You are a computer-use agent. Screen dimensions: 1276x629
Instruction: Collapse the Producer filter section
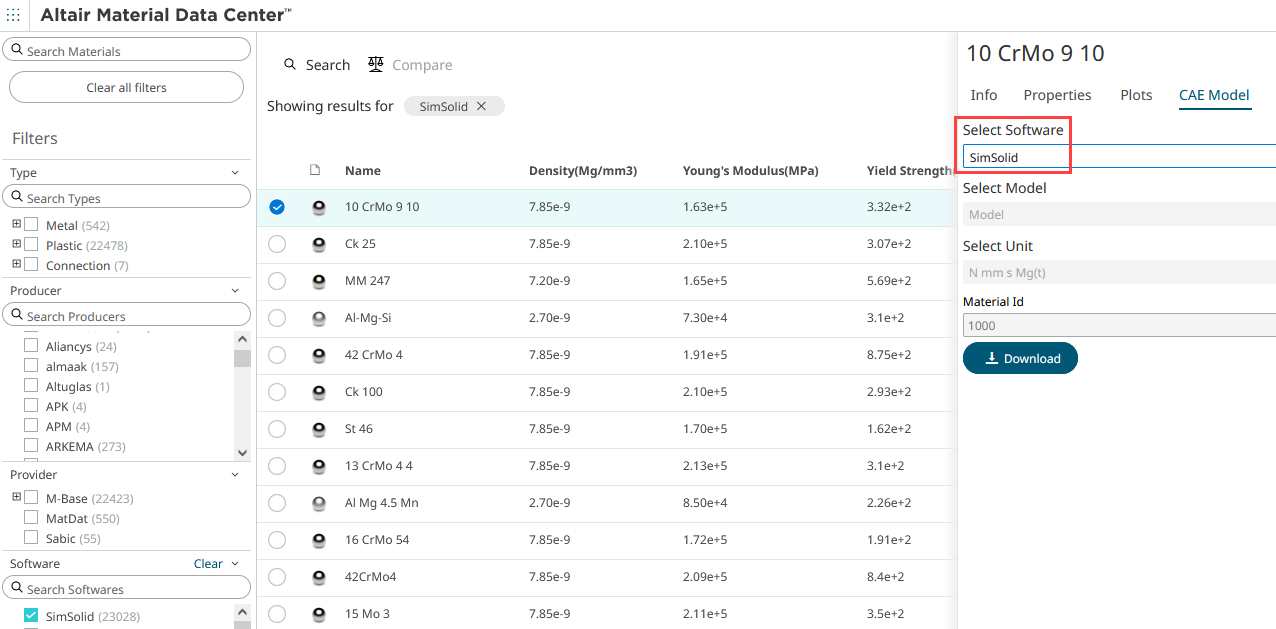(235, 291)
